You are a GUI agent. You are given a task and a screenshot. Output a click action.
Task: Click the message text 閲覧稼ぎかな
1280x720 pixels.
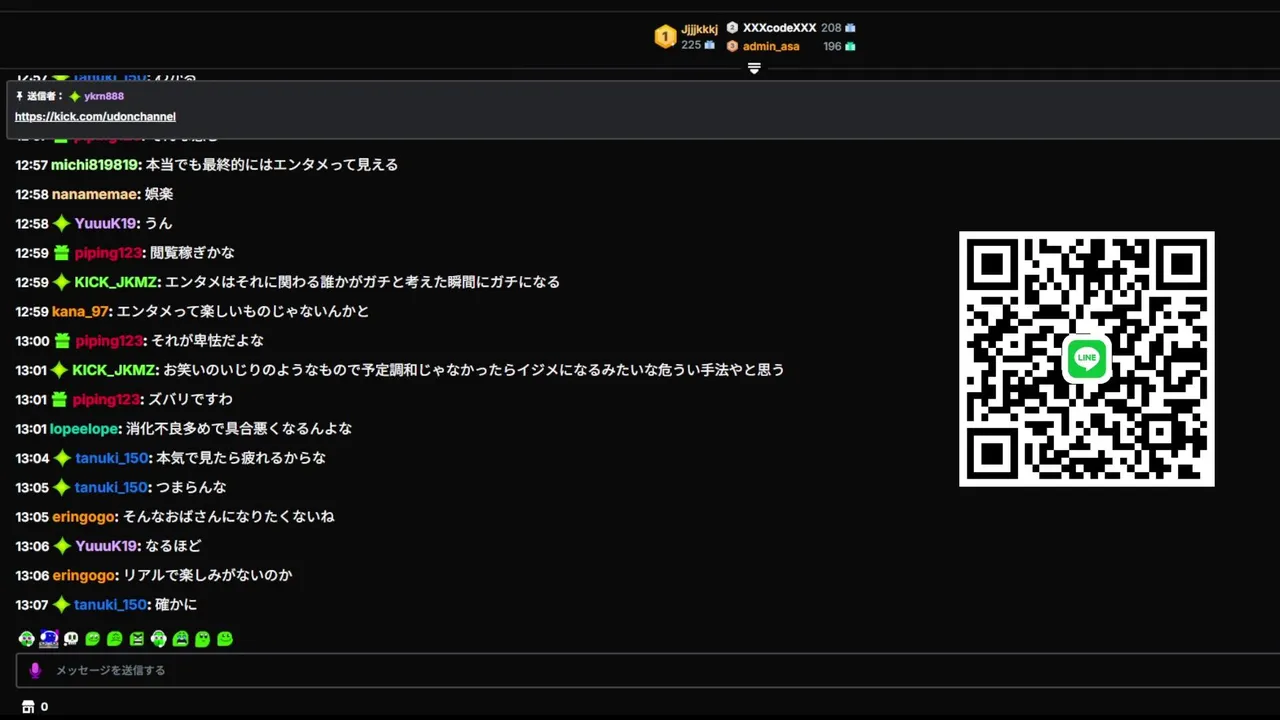[192, 253]
